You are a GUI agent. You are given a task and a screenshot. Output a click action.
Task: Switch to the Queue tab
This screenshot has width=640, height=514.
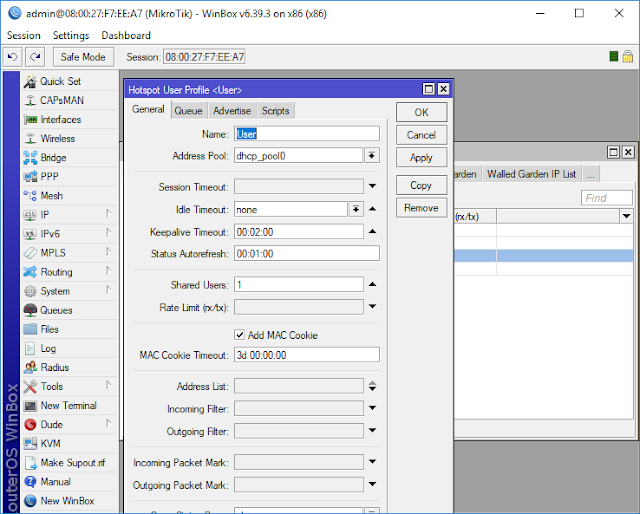[189, 111]
